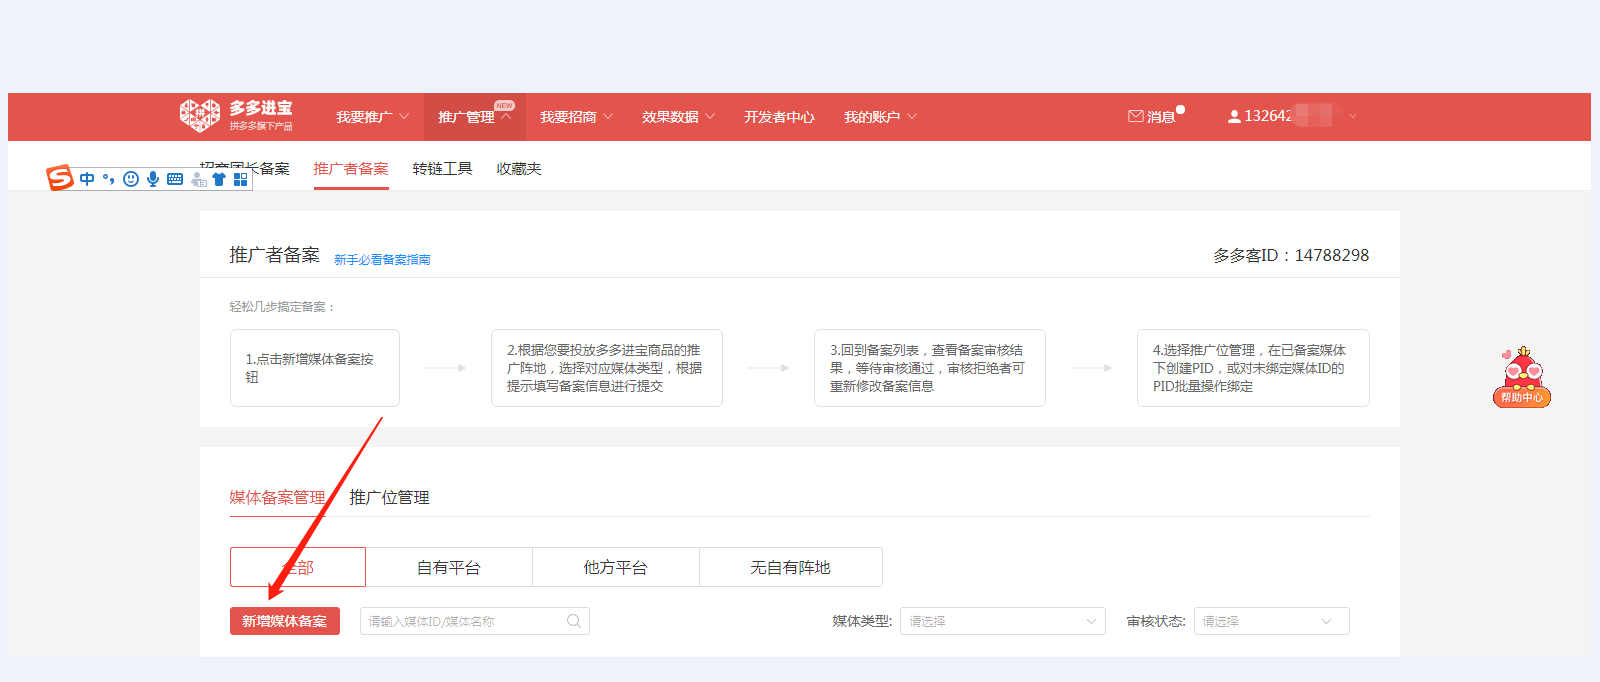Screen dimensions: 1600x682
Task: Switch to the 推广位管理 tab
Action: pyautogui.click(x=389, y=497)
